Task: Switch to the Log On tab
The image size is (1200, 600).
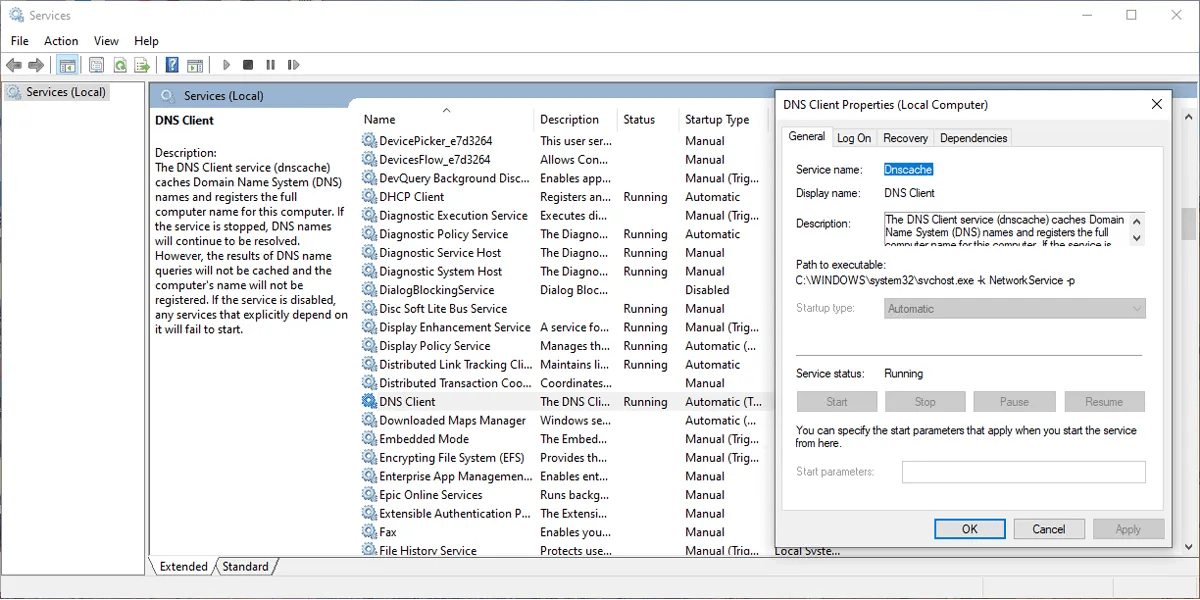Action: pyautogui.click(x=854, y=137)
